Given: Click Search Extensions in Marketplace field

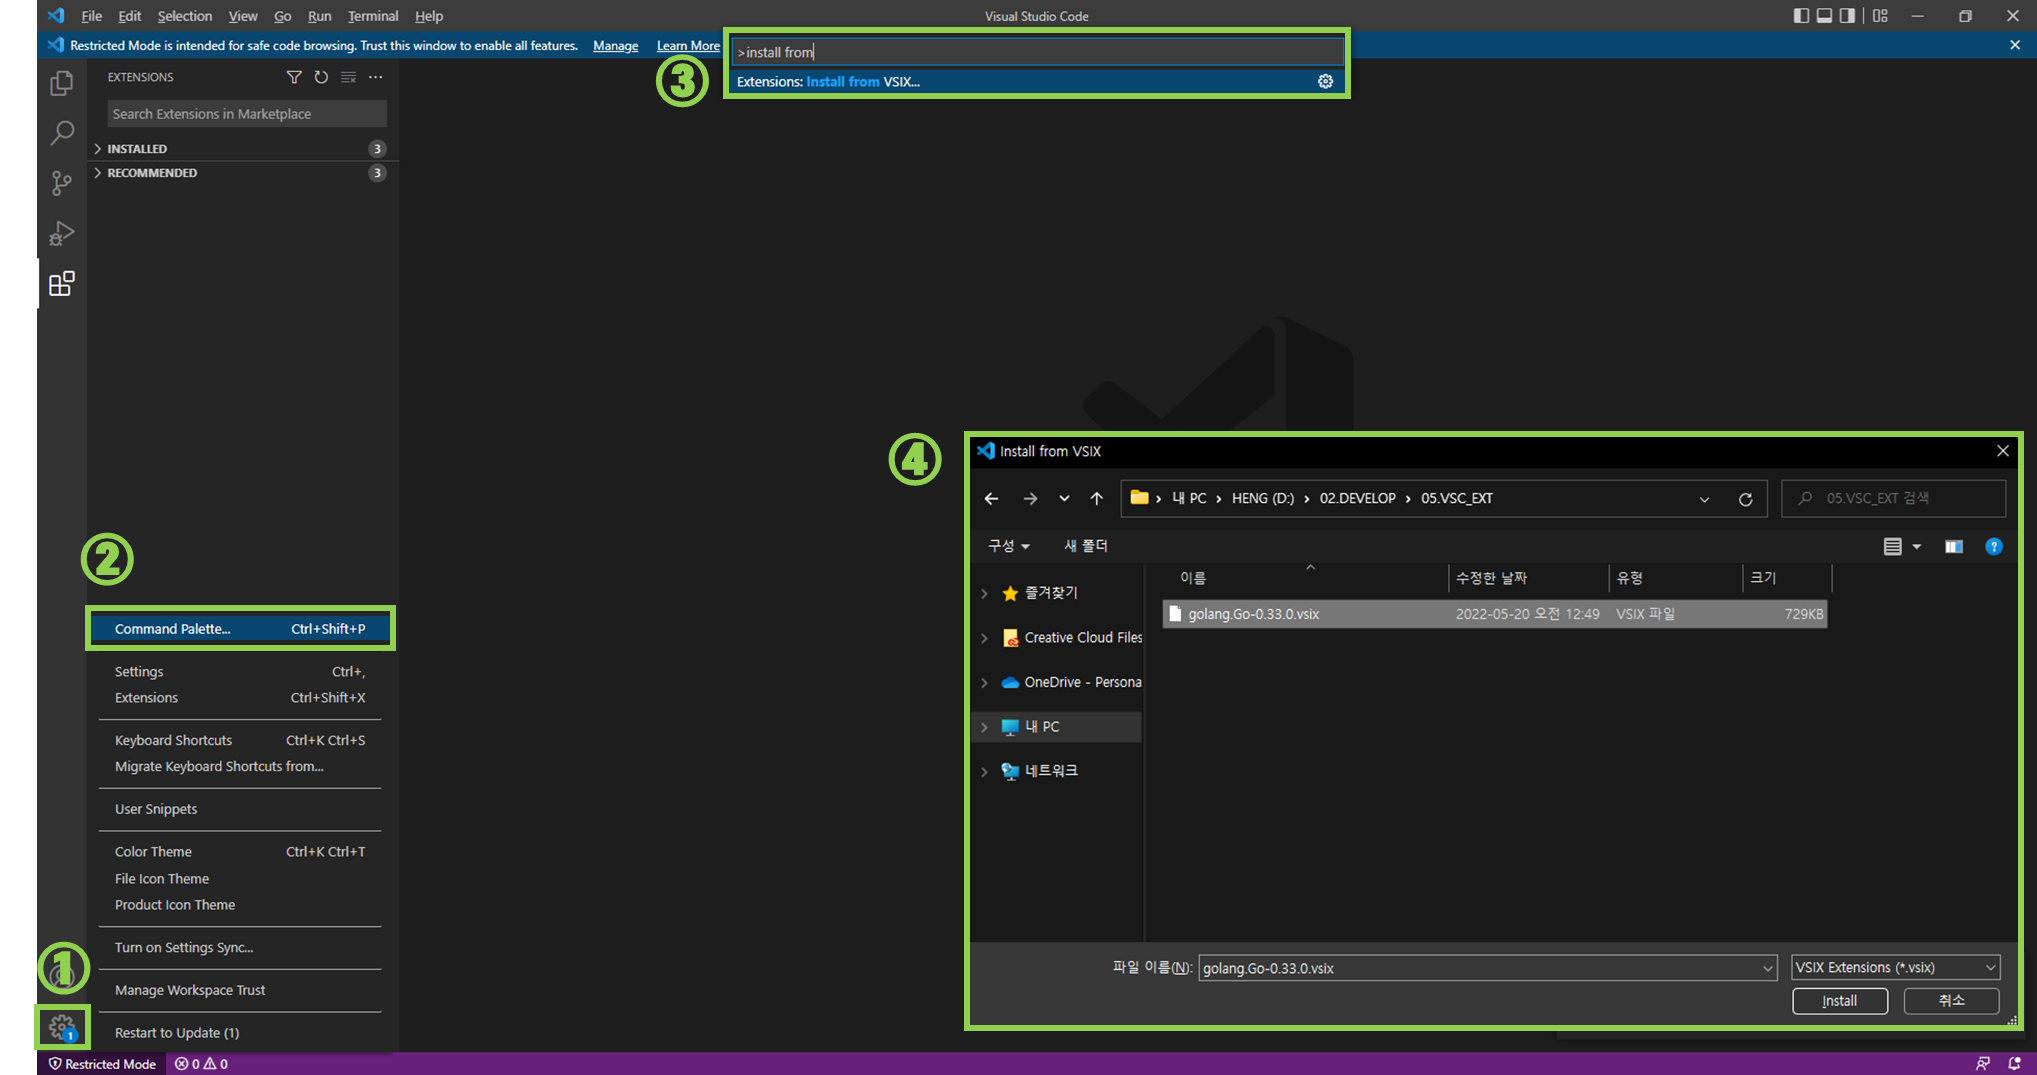Looking at the screenshot, I should tap(246, 114).
